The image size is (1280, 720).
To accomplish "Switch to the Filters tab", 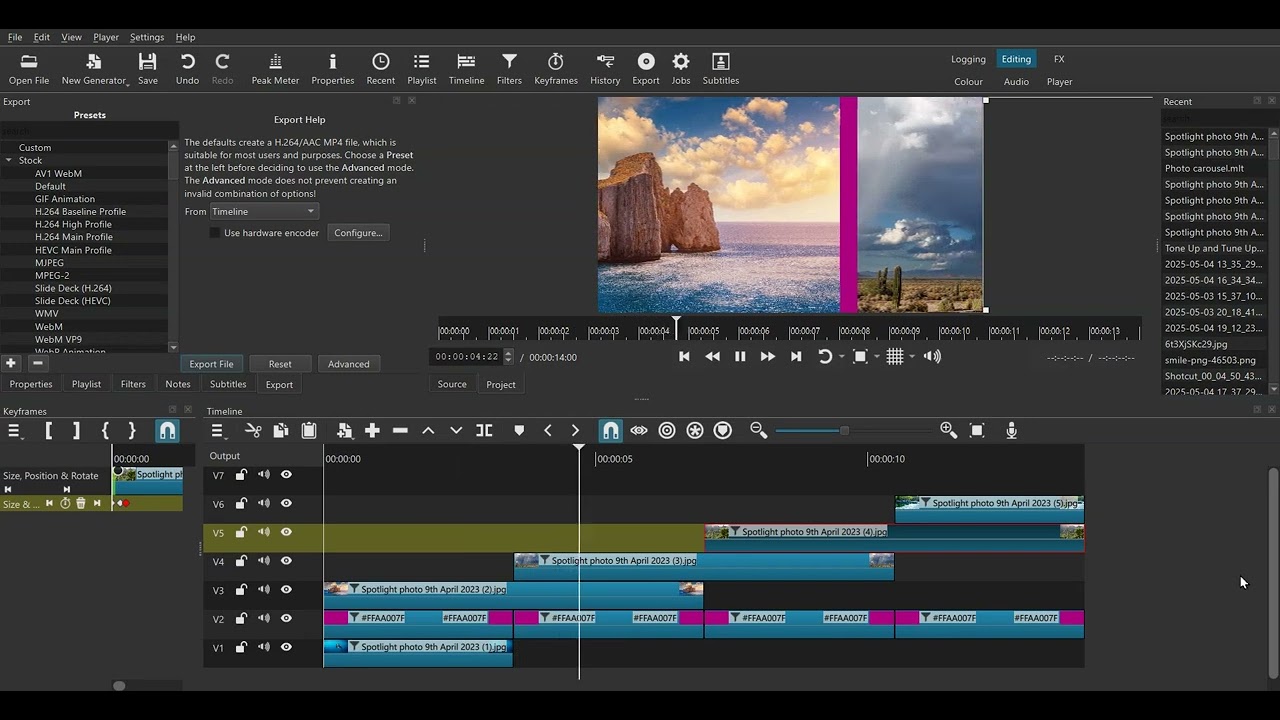I will coord(133,385).
